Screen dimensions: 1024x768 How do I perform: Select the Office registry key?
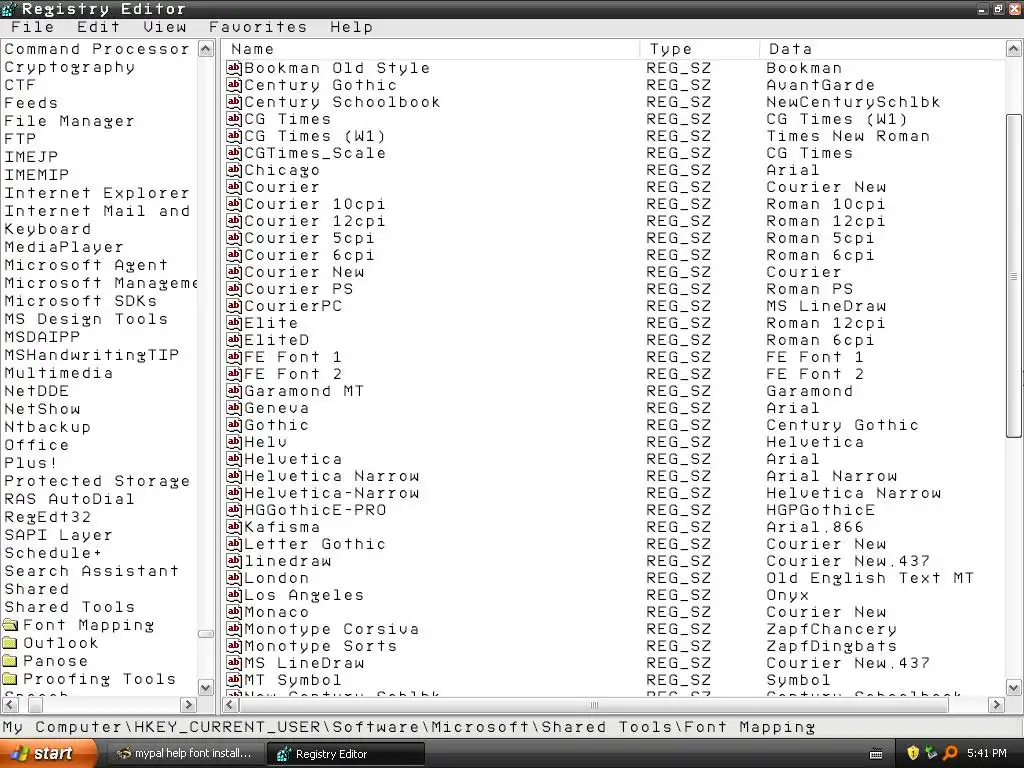(37, 445)
